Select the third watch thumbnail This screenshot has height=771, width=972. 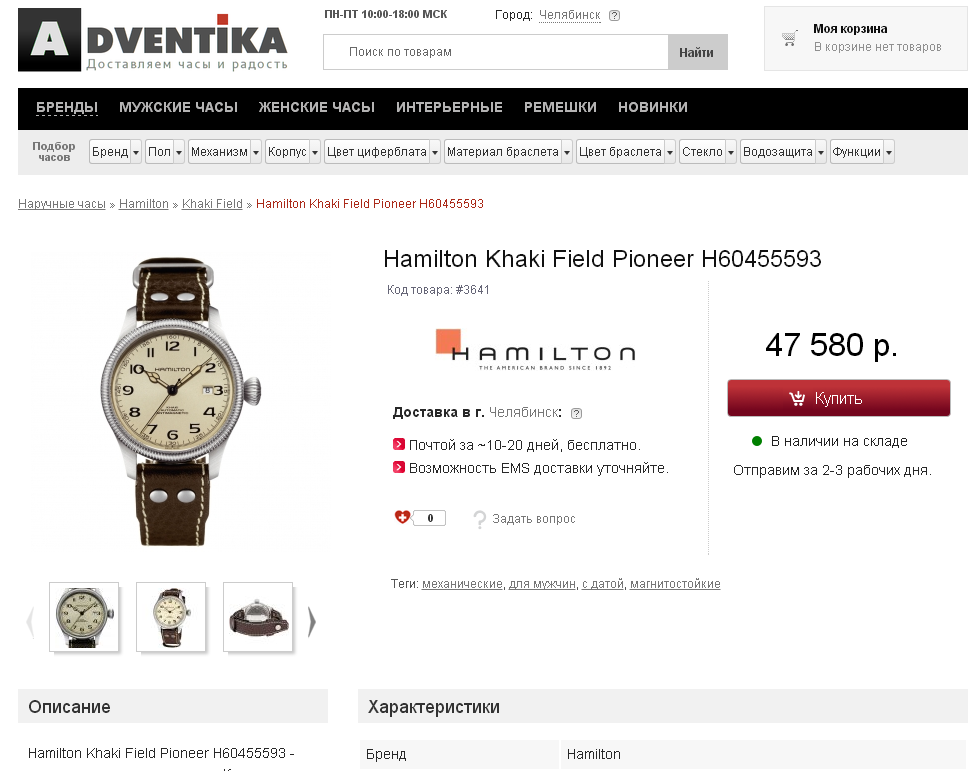point(258,617)
